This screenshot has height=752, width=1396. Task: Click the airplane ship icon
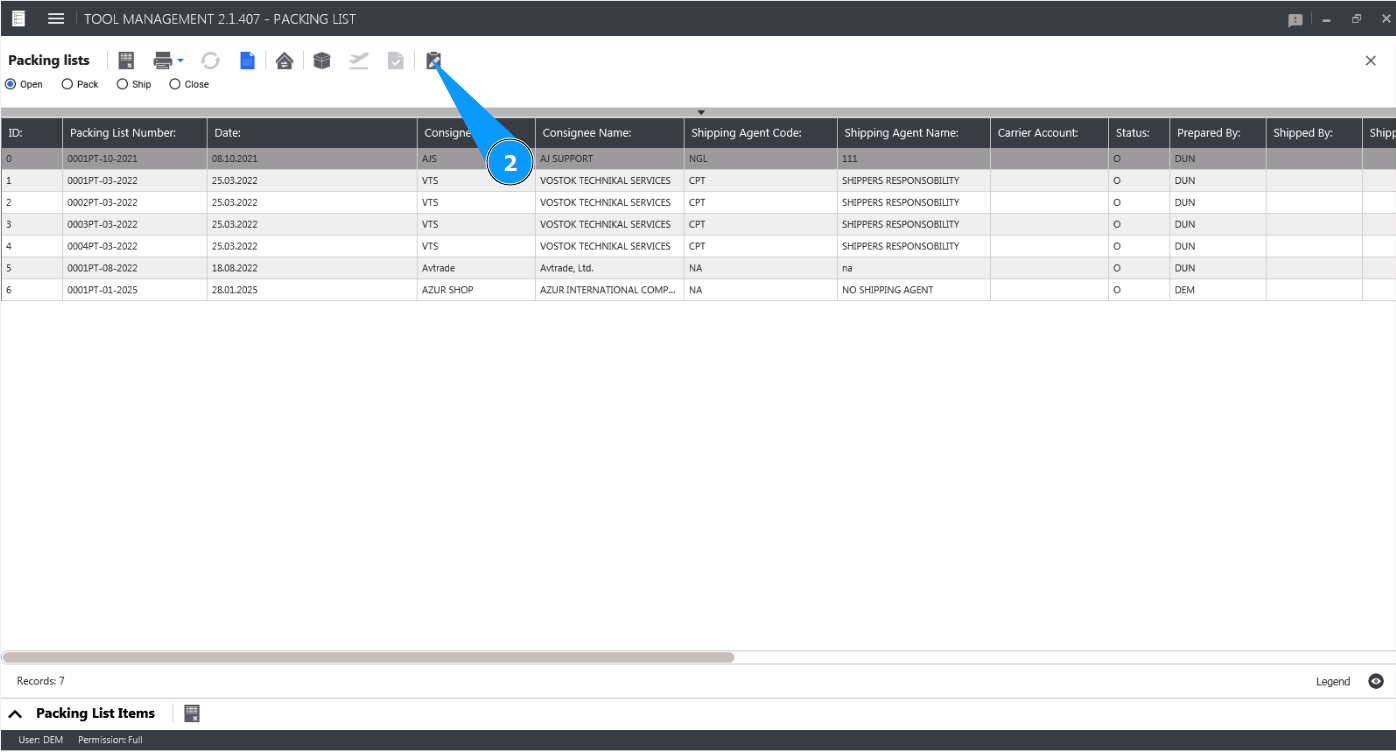(x=358, y=61)
